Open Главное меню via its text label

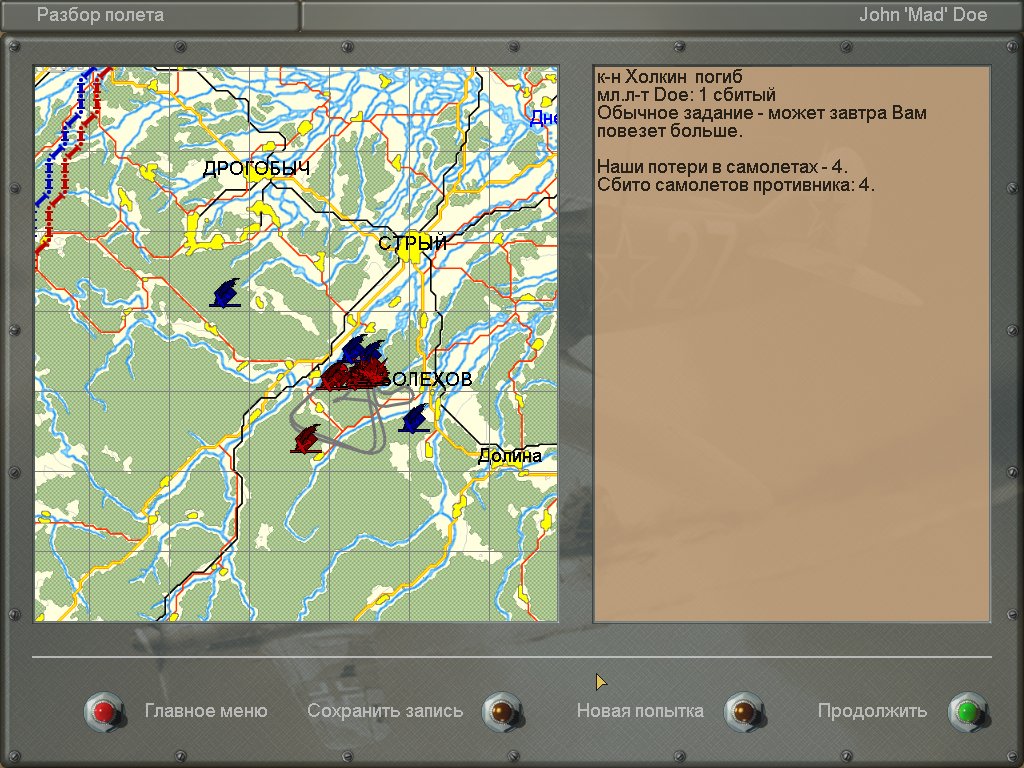pos(206,711)
